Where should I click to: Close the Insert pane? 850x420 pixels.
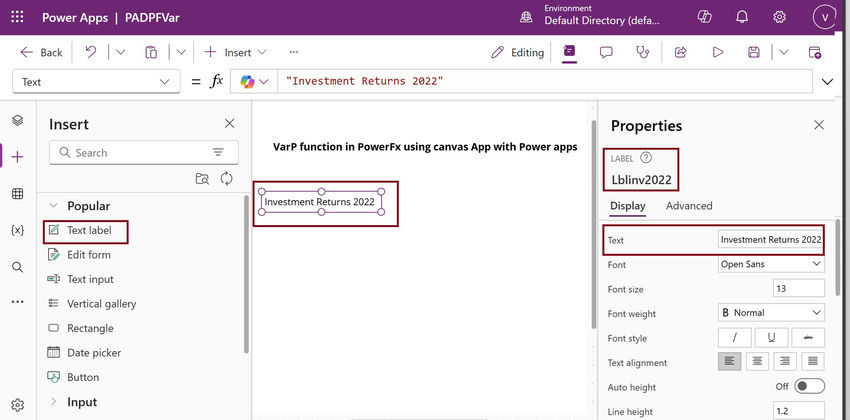230,124
